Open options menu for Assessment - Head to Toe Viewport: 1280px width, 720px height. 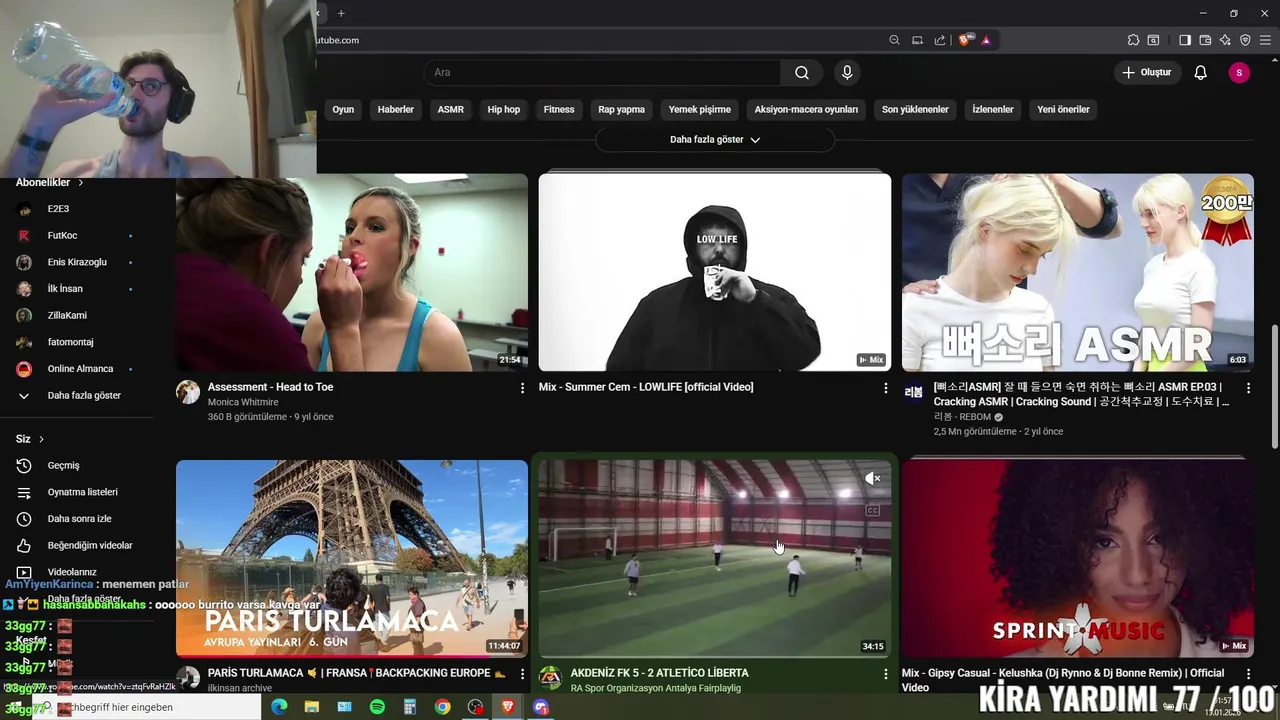tap(522, 388)
